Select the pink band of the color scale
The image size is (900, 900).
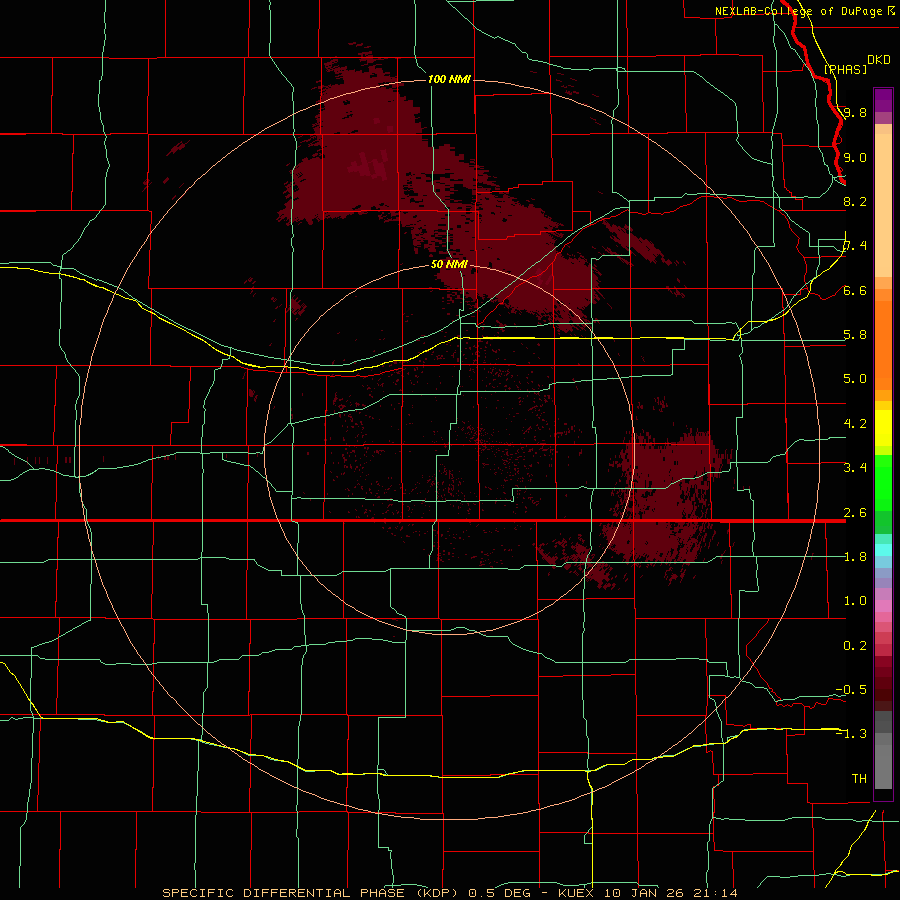(x=883, y=606)
